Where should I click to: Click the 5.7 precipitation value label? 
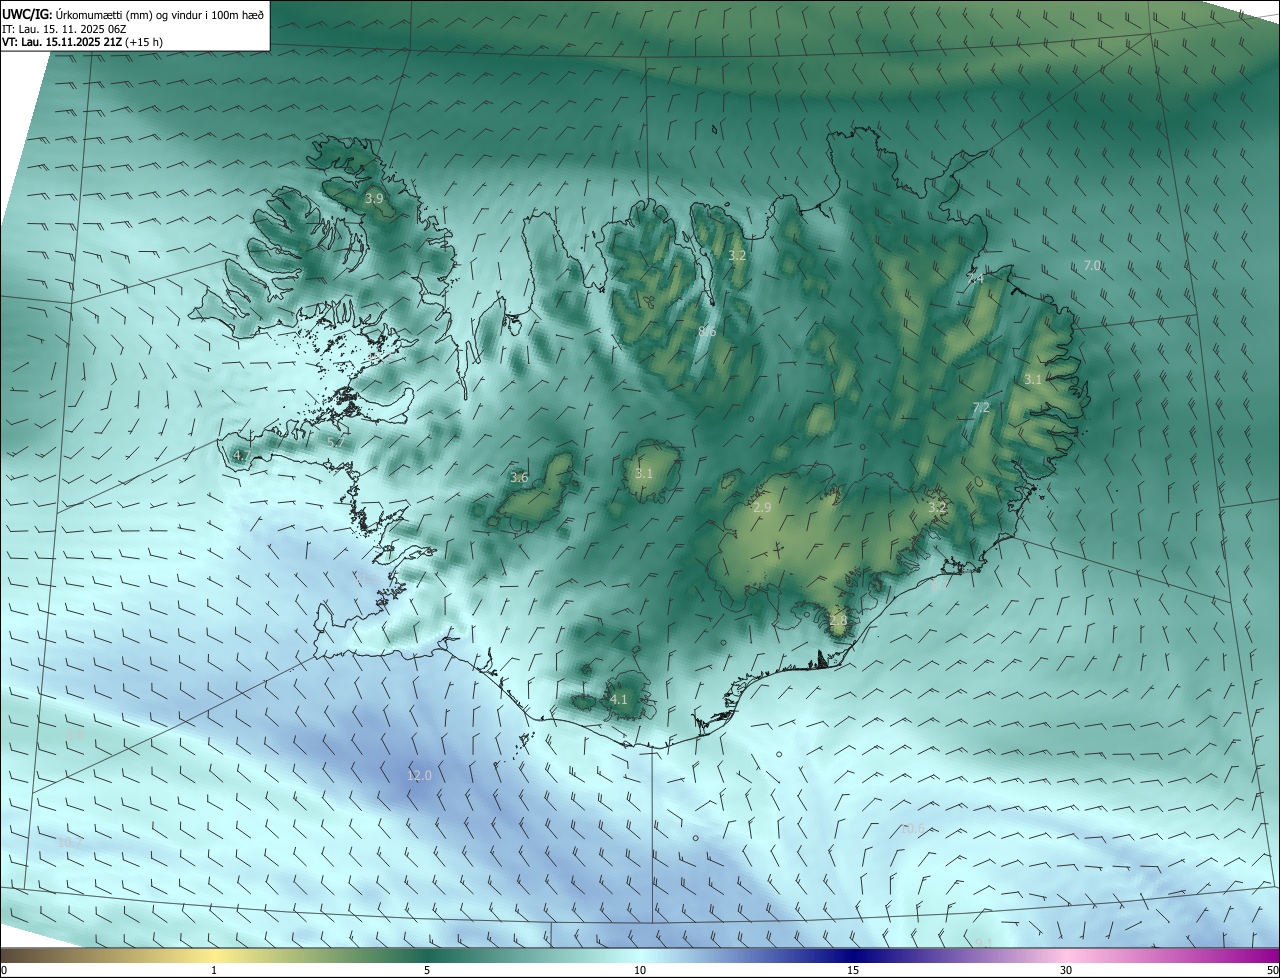point(336,442)
